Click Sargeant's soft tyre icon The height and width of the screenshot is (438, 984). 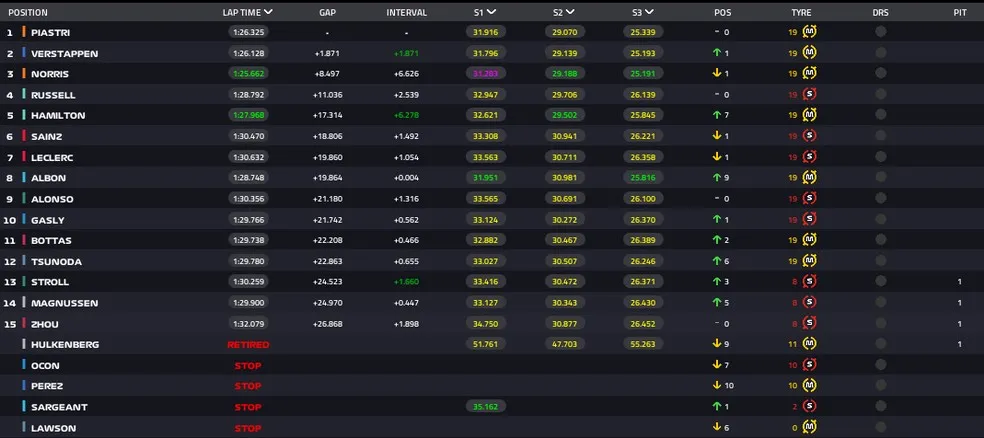pos(810,407)
